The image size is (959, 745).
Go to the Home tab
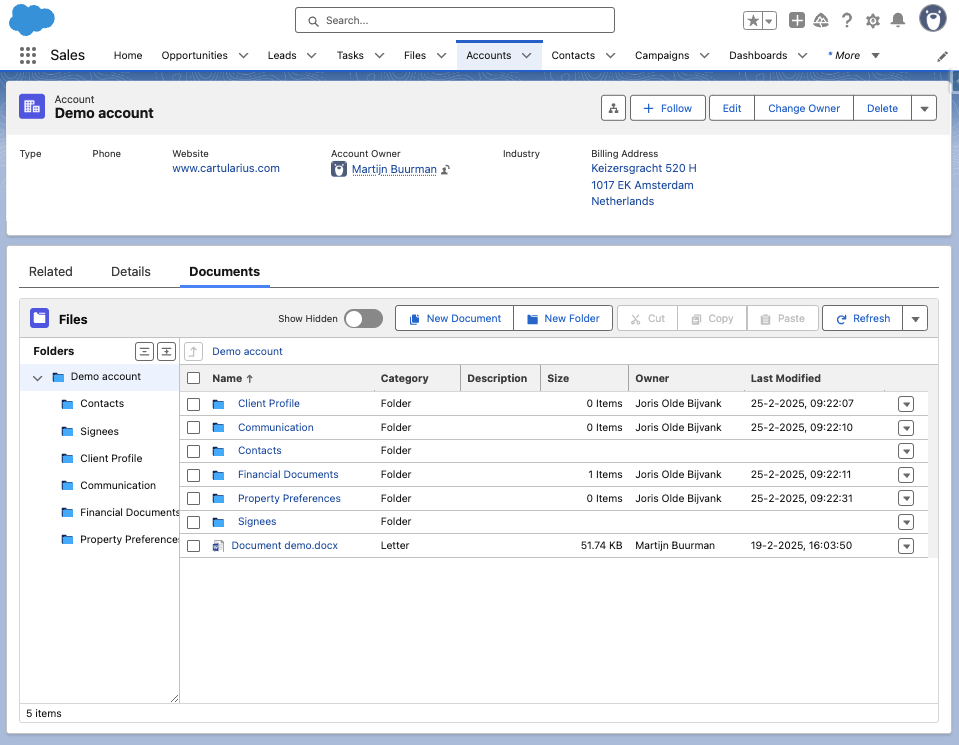(128, 56)
